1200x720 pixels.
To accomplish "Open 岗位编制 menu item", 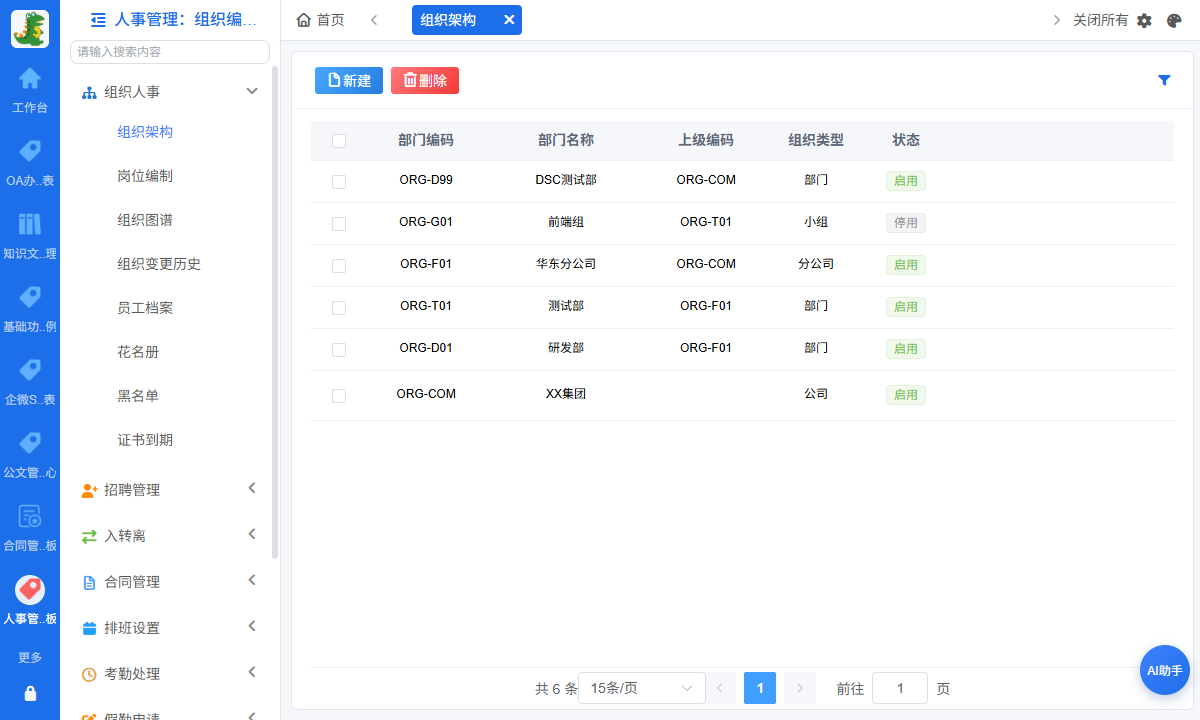I will [x=145, y=176].
